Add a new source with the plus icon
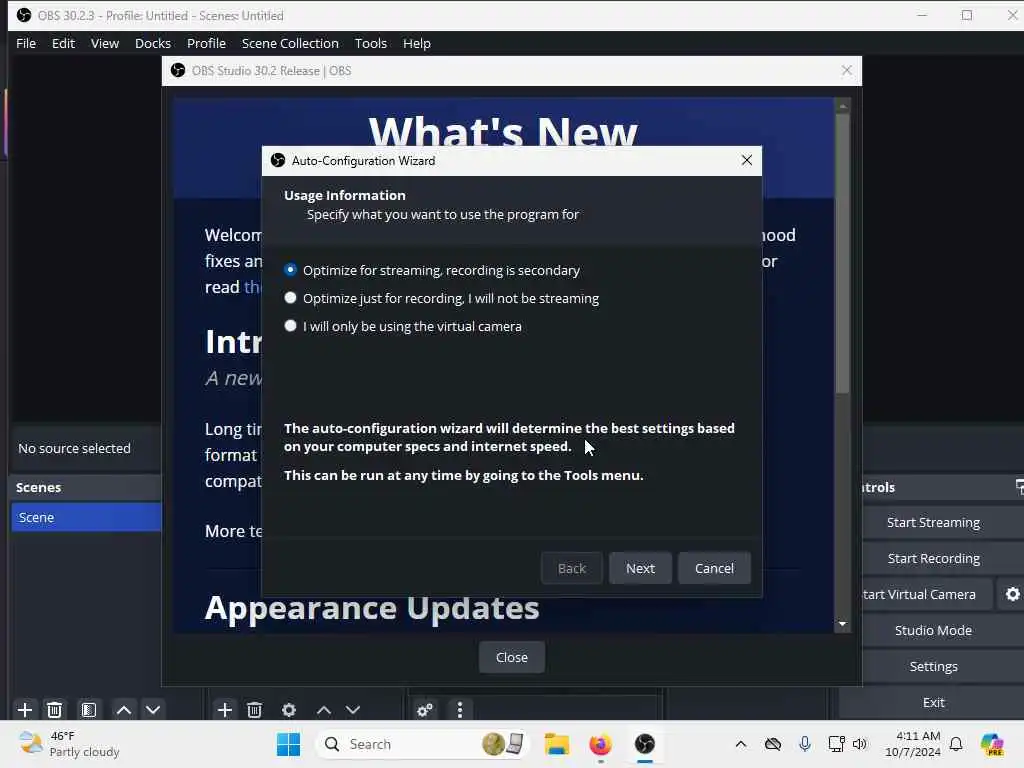1024x768 pixels. click(x=225, y=709)
